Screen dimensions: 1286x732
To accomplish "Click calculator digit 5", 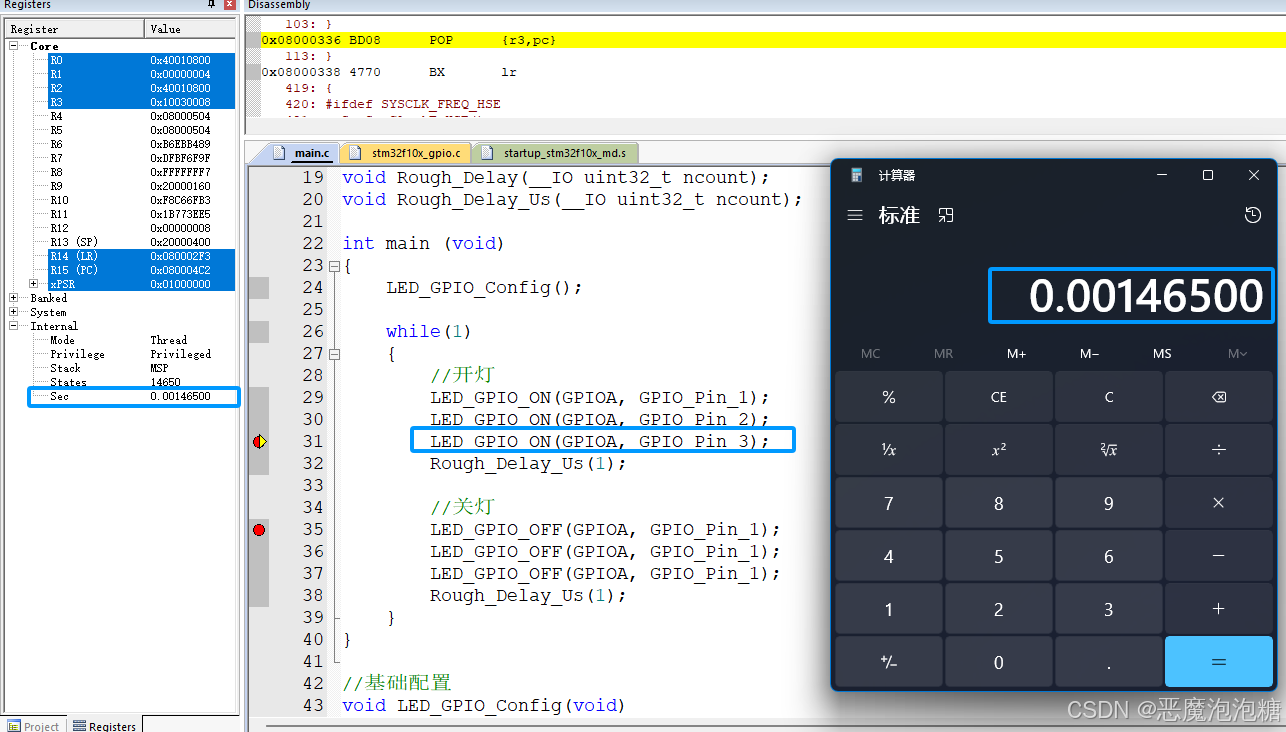I will click(998, 556).
